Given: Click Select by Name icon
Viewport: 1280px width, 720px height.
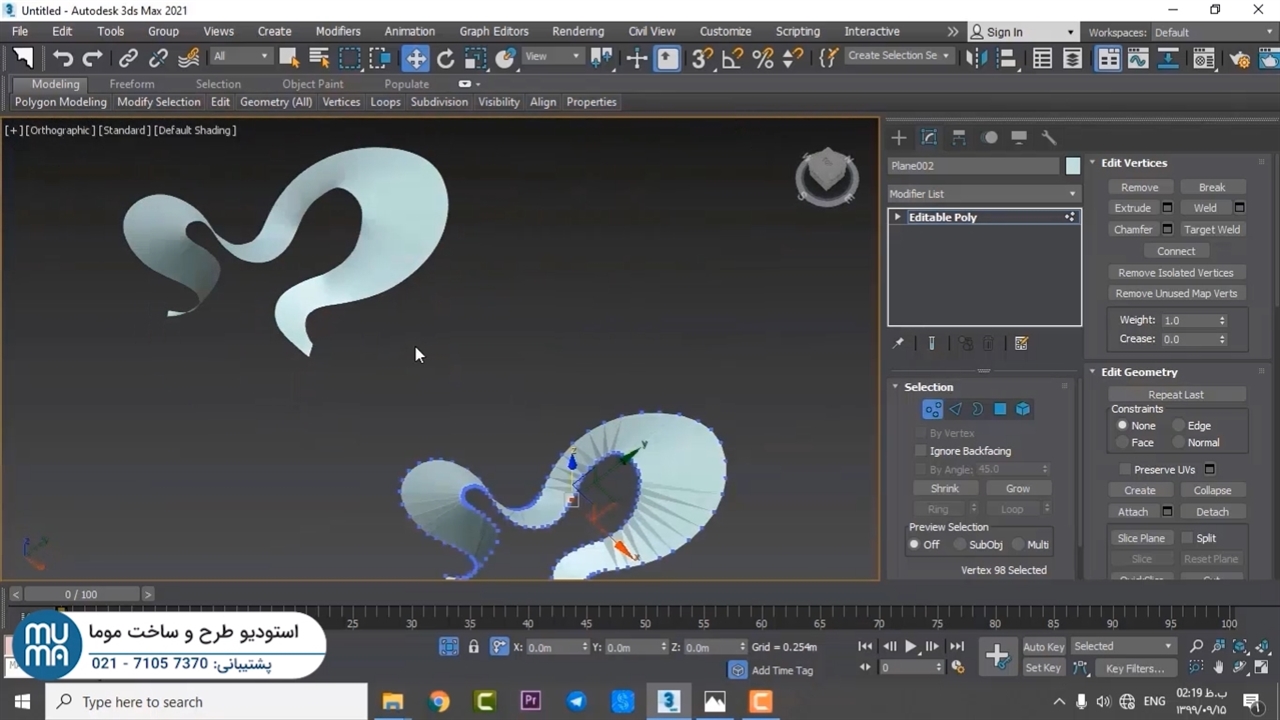Looking at the screenshot, I should pos(319,58).
